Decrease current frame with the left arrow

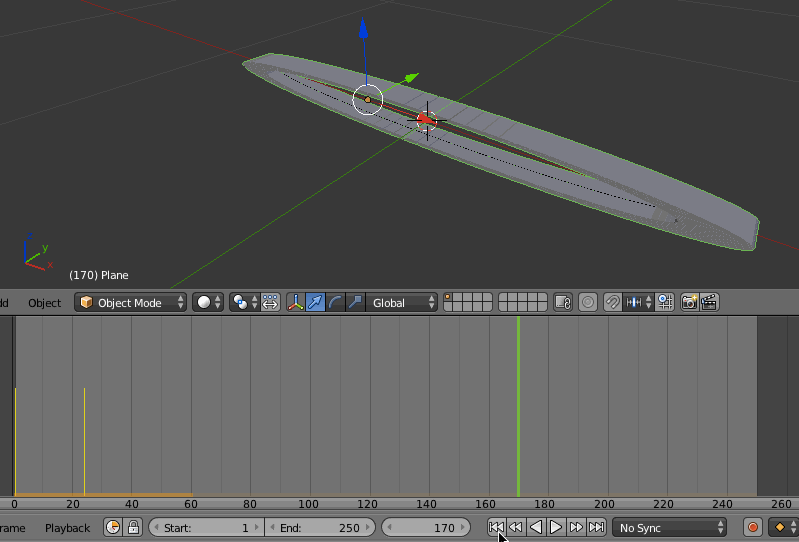click(388, 528)
